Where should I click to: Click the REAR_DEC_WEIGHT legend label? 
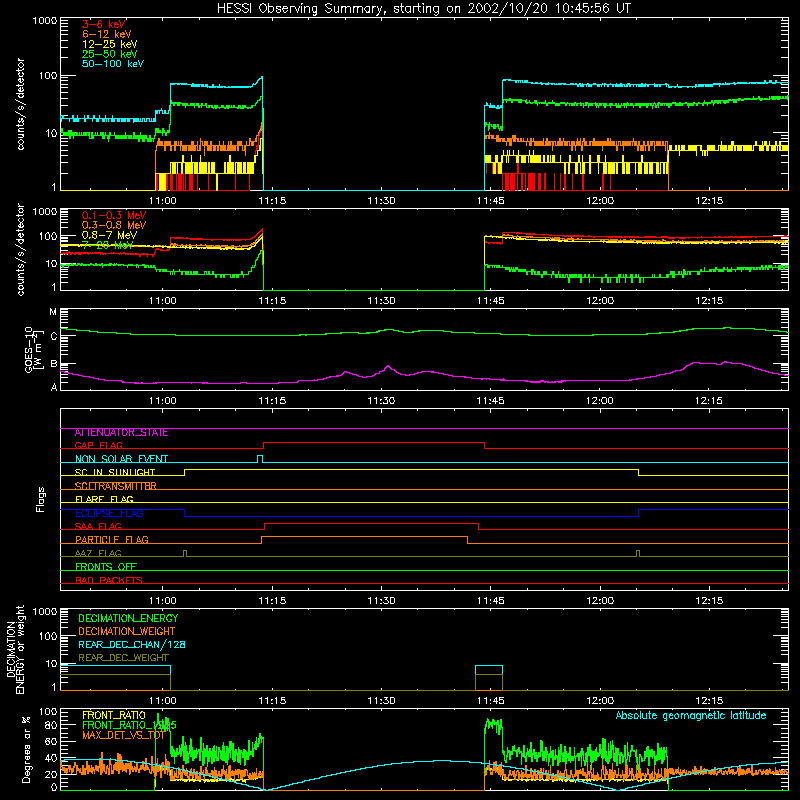click(x=123, y=658)
